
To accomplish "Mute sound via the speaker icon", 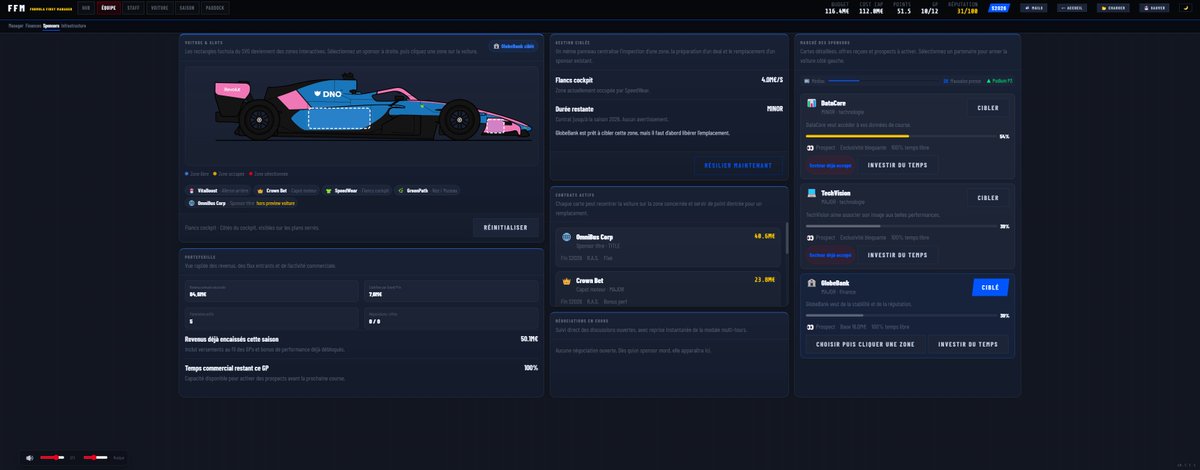I will 30,457.
